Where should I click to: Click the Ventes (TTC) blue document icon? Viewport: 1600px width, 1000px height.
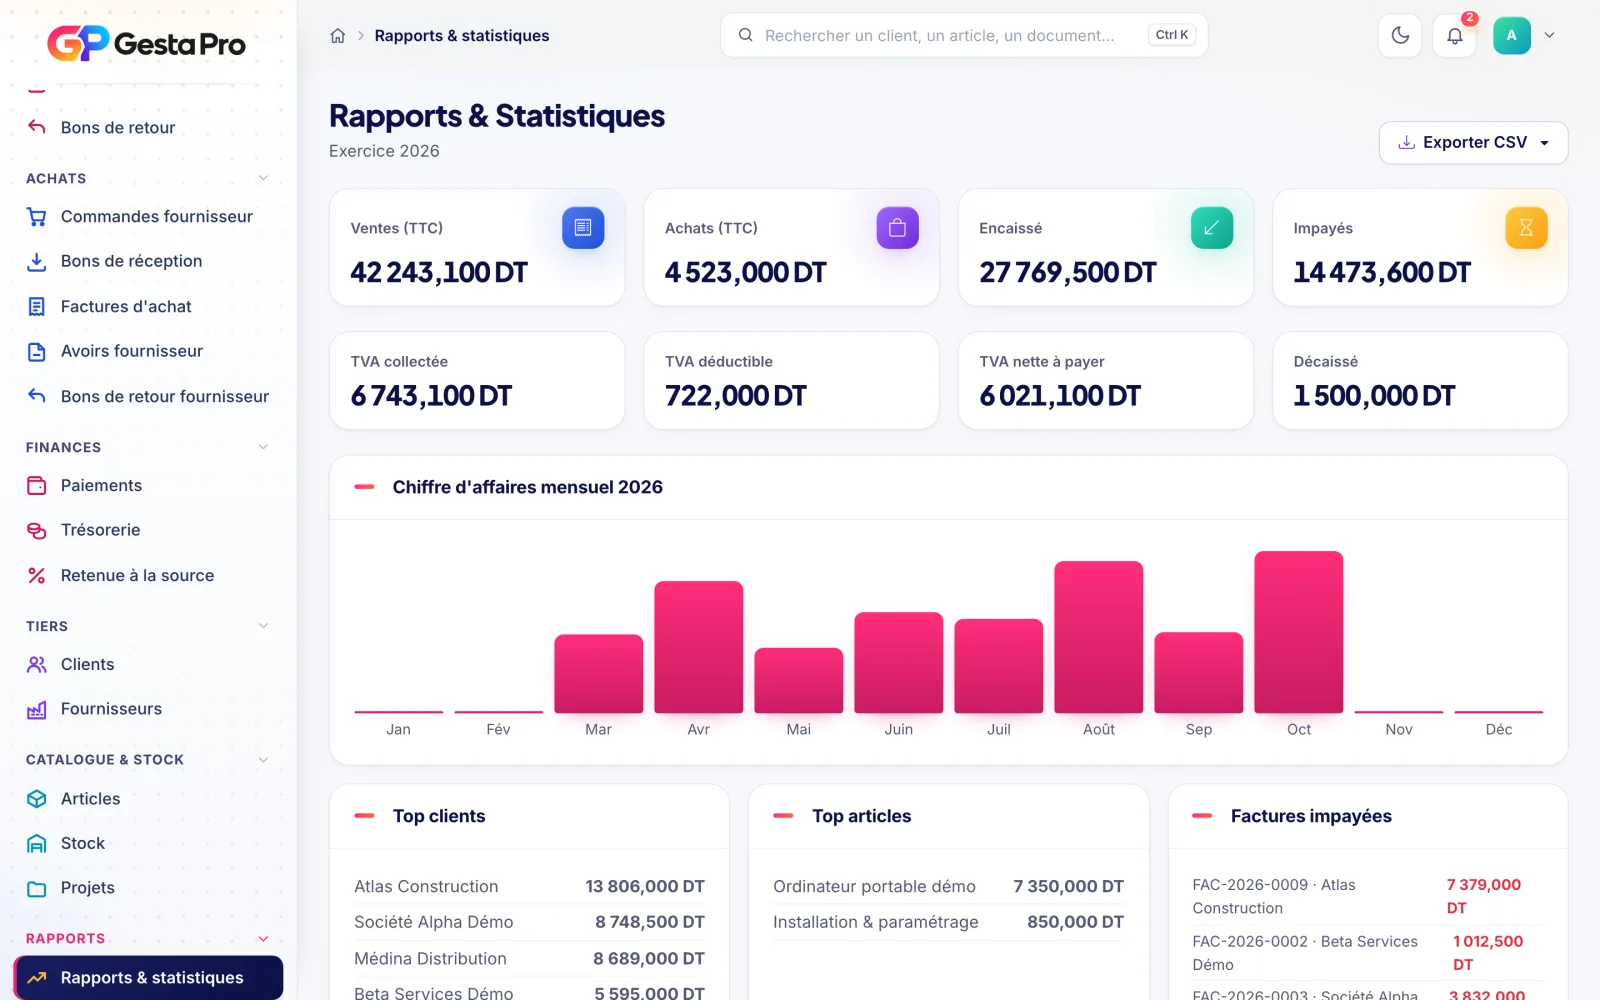(583, 228)
